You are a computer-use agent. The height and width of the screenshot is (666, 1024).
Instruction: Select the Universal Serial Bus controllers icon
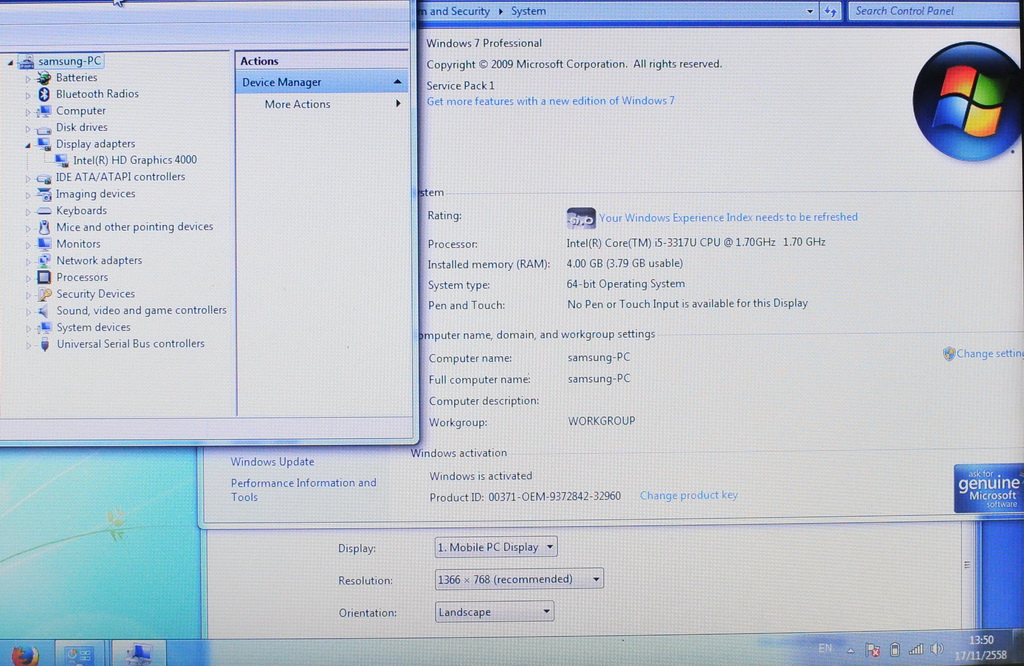pyautogui.click(x=44, y=344)
